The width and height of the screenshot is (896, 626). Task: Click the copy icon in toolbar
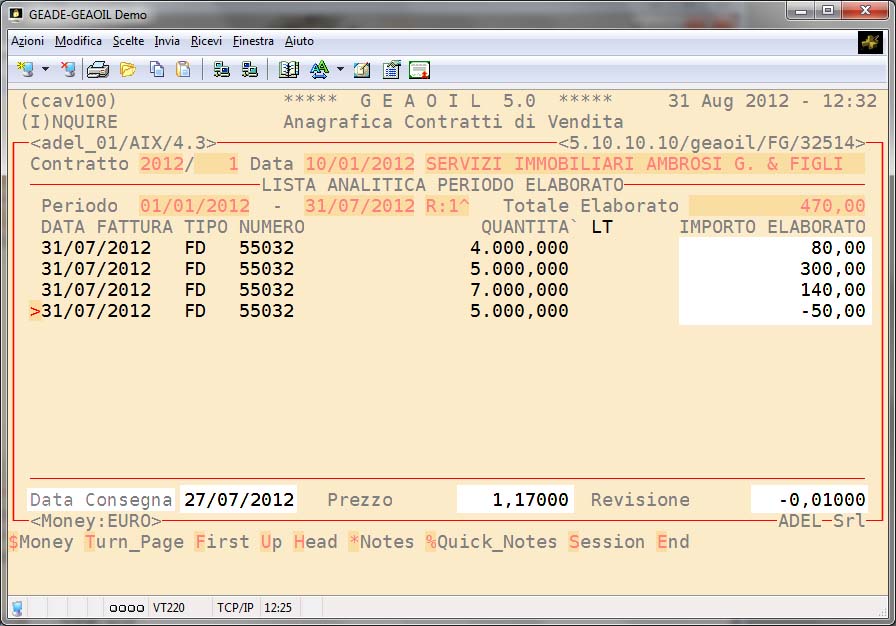[x=156, y=70]
